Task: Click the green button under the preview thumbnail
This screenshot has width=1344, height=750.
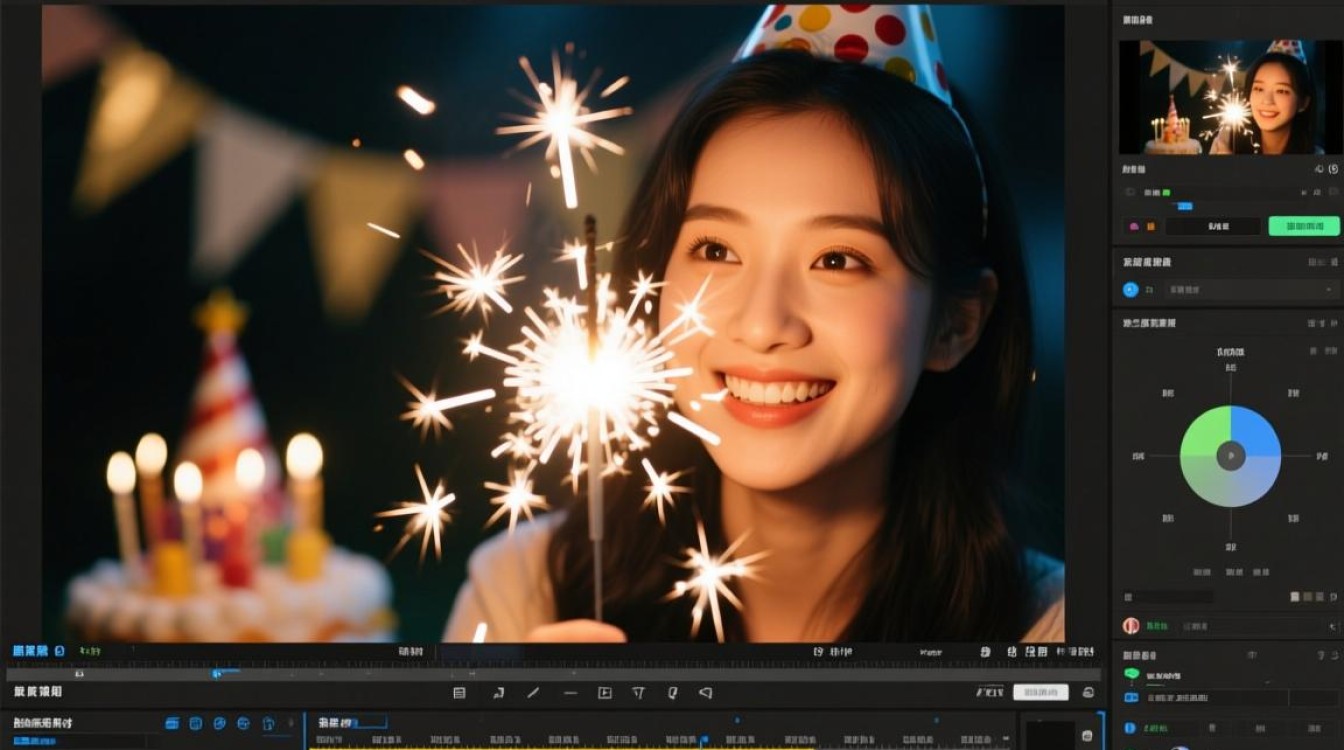Action: (1304, 226)
